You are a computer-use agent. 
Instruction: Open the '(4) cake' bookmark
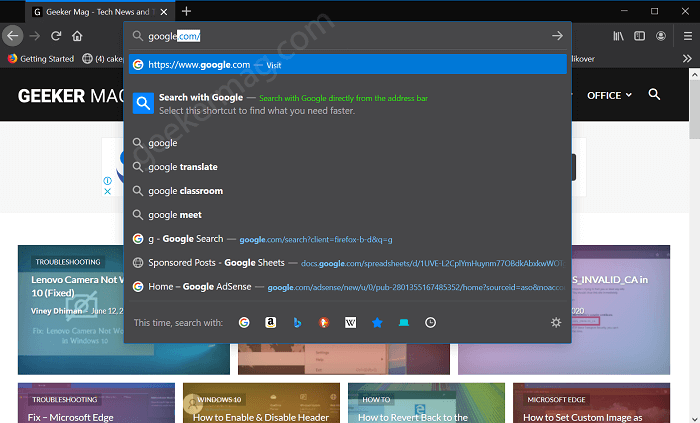[x=102, y=58]
